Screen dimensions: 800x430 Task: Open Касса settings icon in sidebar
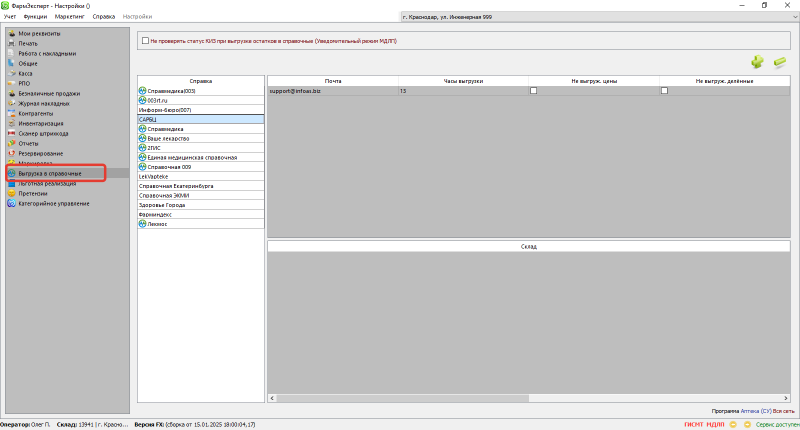coord(12,73)
